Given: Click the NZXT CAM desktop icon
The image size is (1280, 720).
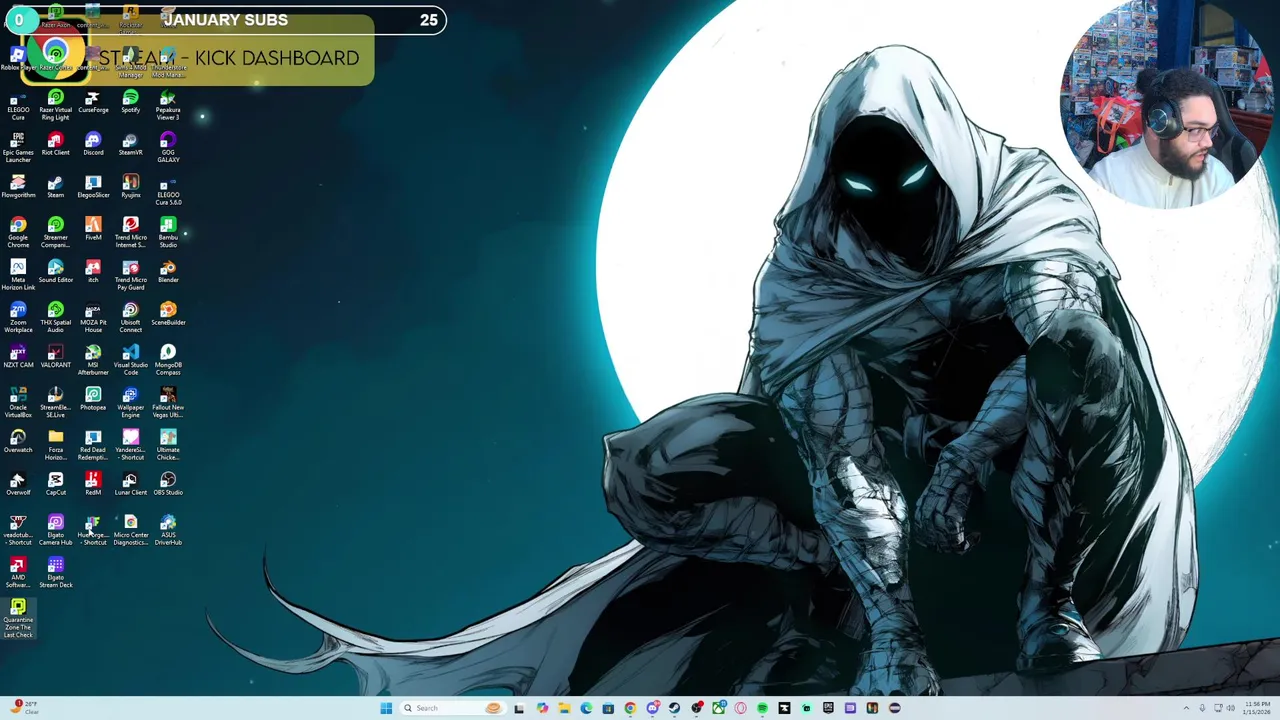Looking at the screenshot, I should [x=18, y=357].
